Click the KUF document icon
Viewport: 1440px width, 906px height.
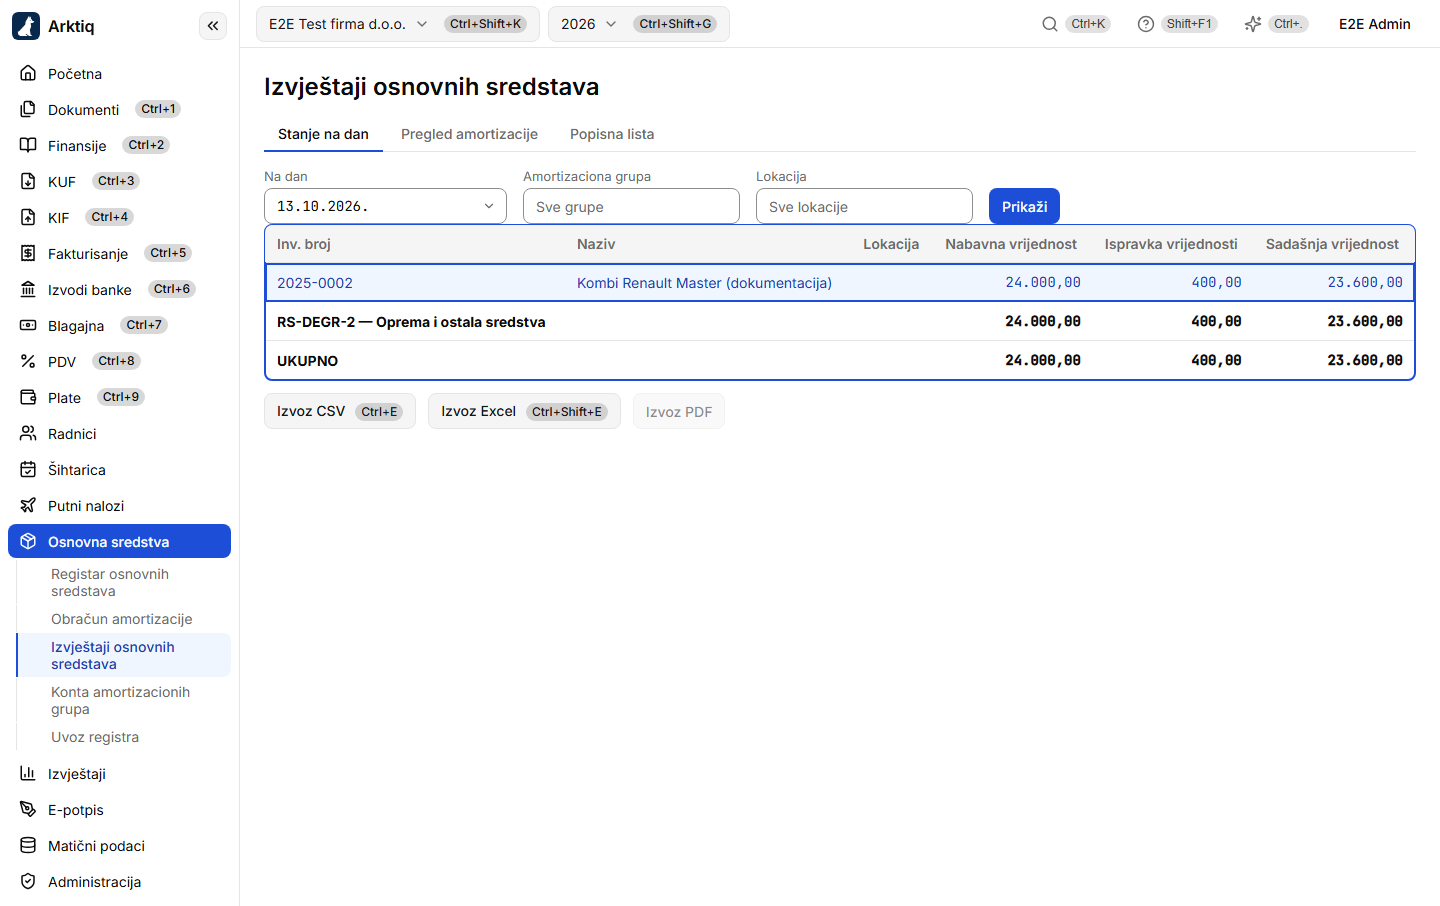[x=28, y=182]
